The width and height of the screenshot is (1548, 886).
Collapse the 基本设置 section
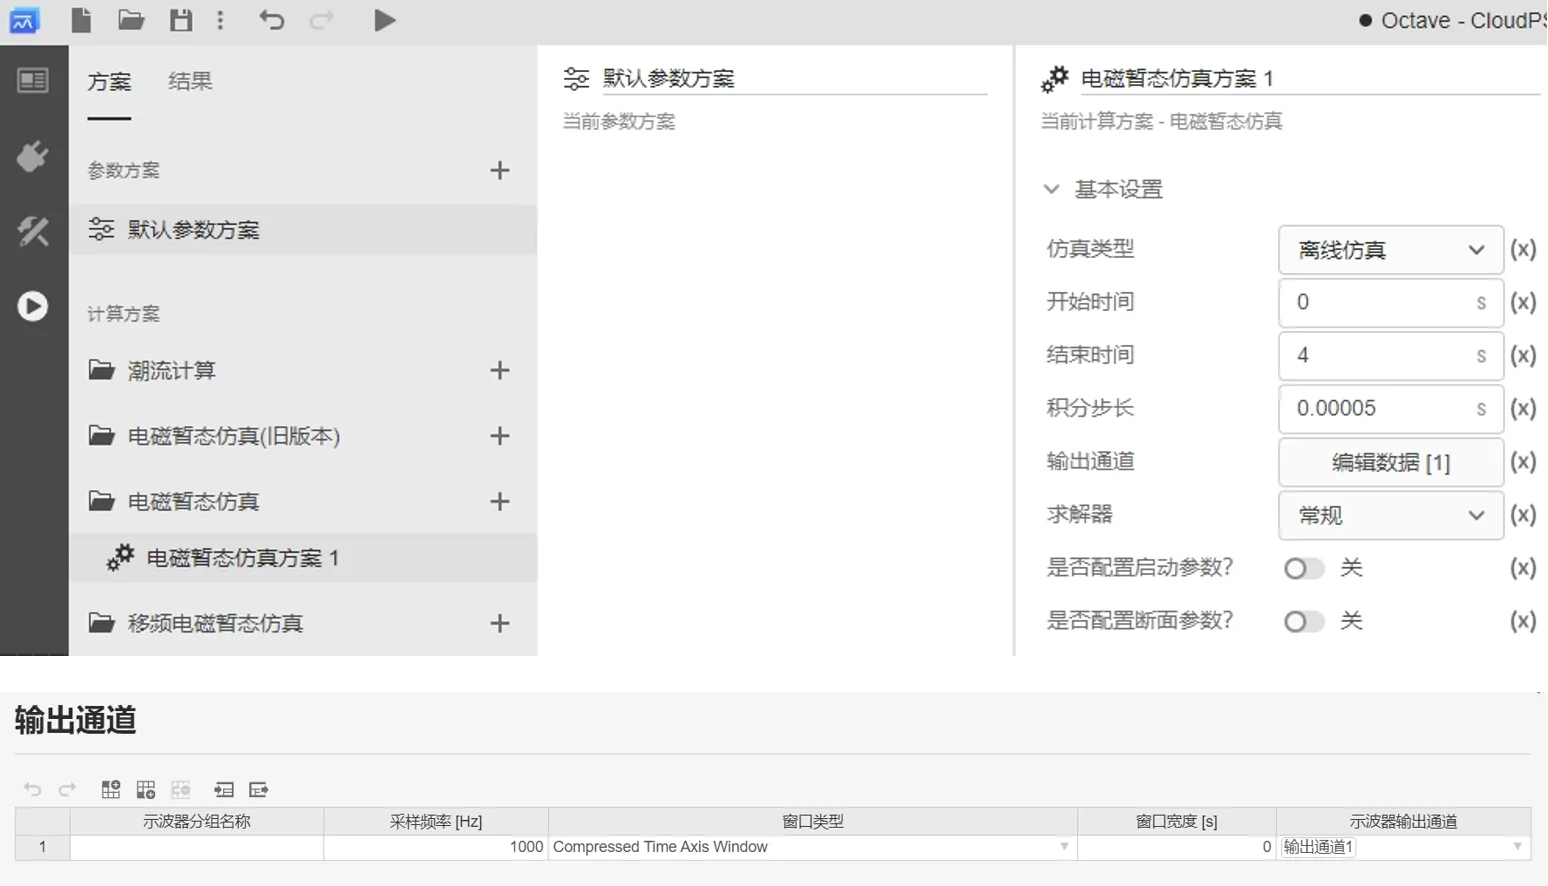[x=1052, y=188]
